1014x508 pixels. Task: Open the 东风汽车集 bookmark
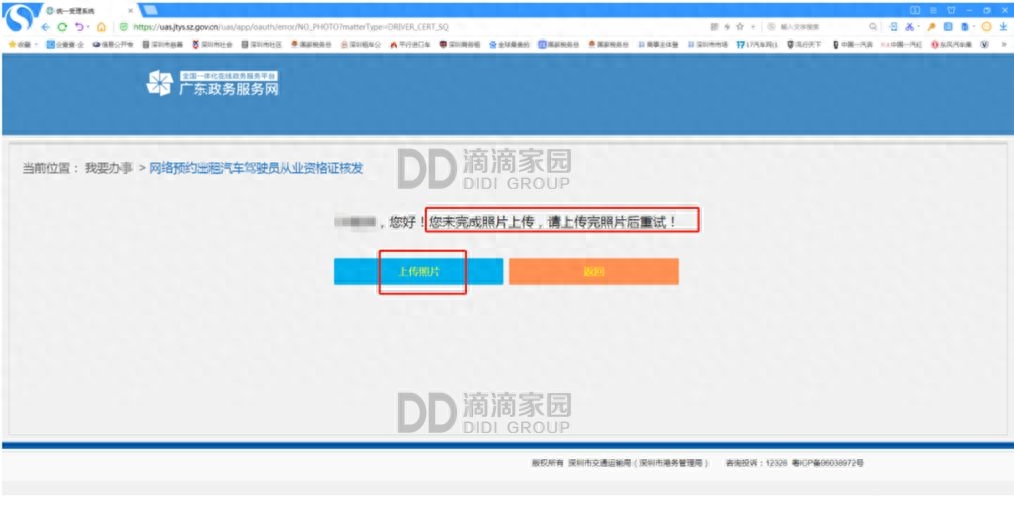[x=951, y=45]
